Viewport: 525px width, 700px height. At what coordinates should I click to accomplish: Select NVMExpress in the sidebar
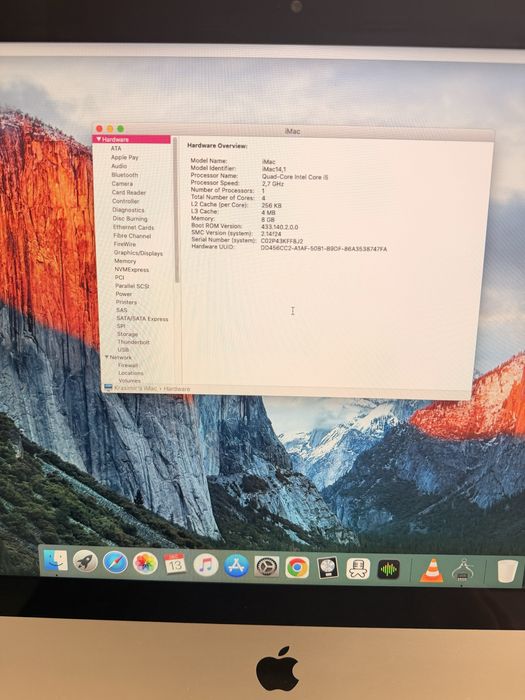click(x=132, y=270)
